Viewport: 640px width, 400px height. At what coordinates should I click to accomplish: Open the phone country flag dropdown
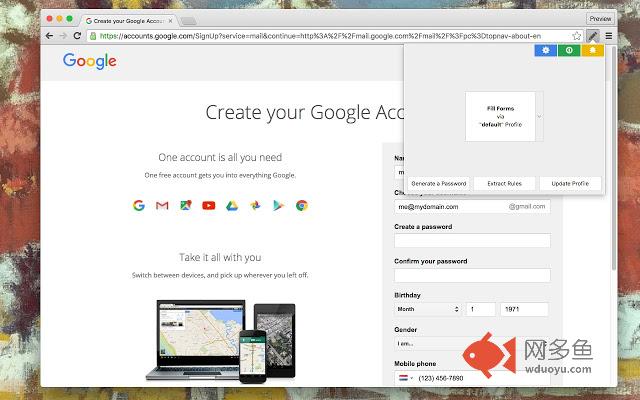click(x=404, y=379)
